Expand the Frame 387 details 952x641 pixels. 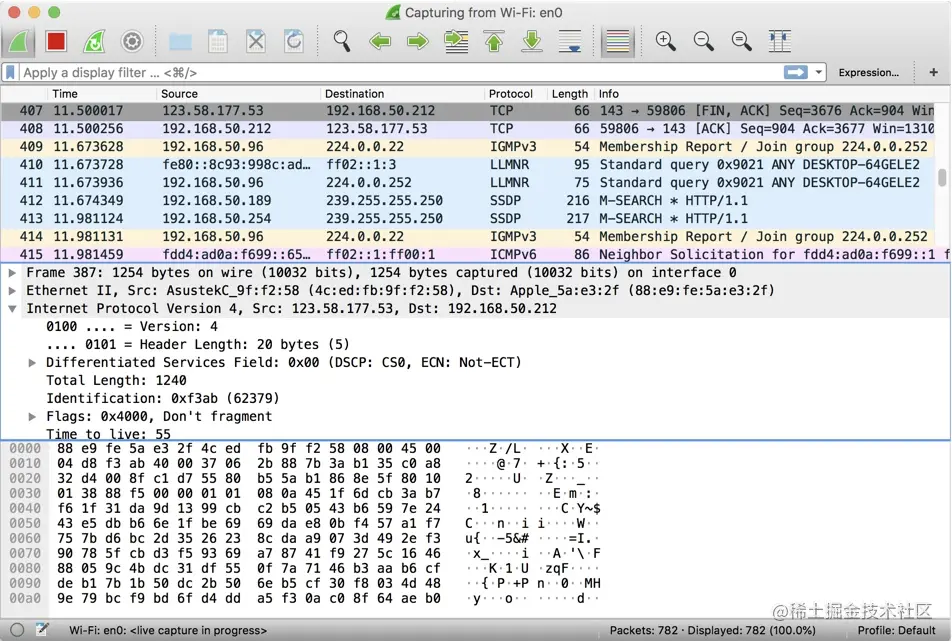12,273
